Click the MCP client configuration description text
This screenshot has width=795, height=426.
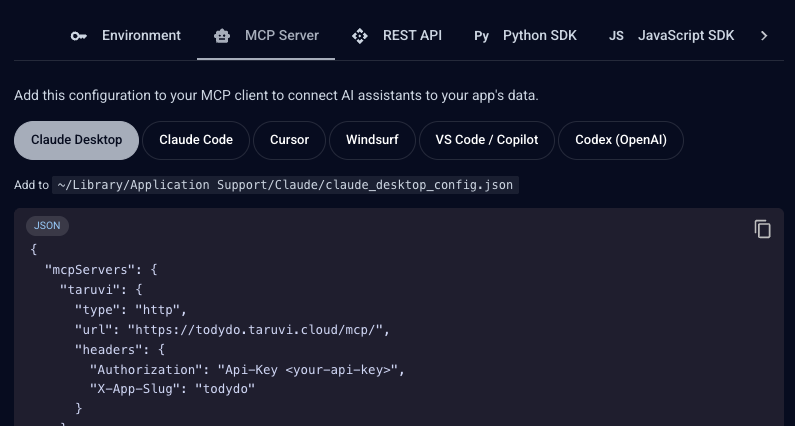coord(276,95)
